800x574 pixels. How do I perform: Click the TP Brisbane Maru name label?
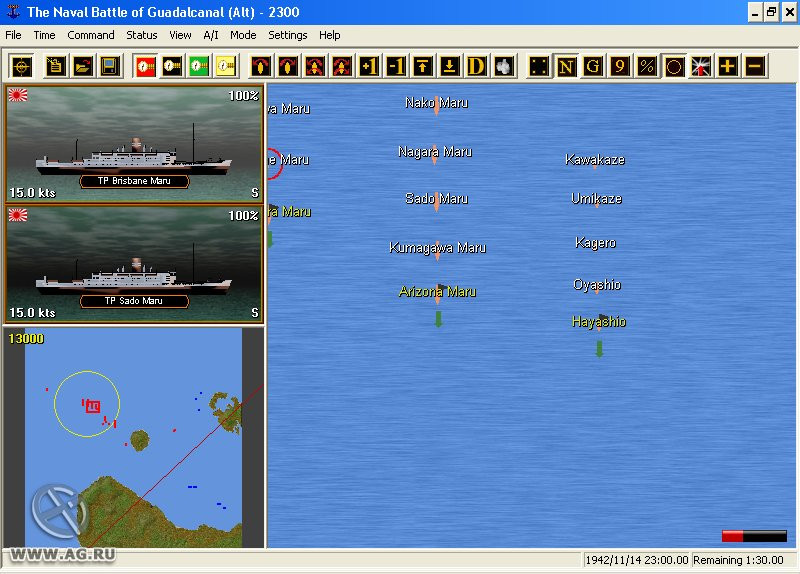[x=134, y=181]
